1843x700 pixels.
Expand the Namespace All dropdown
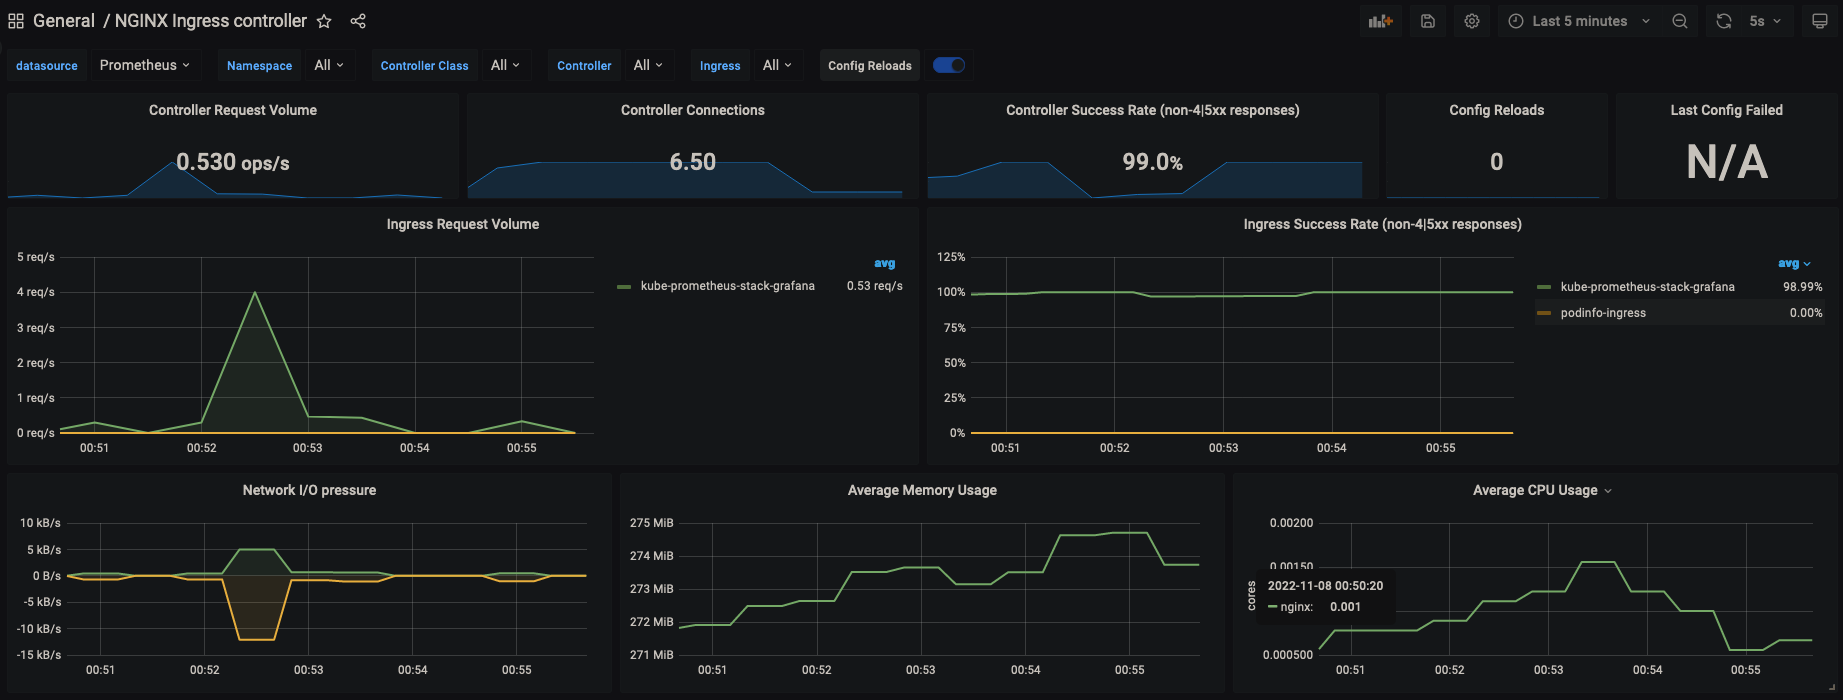click(x=329, y=65)
